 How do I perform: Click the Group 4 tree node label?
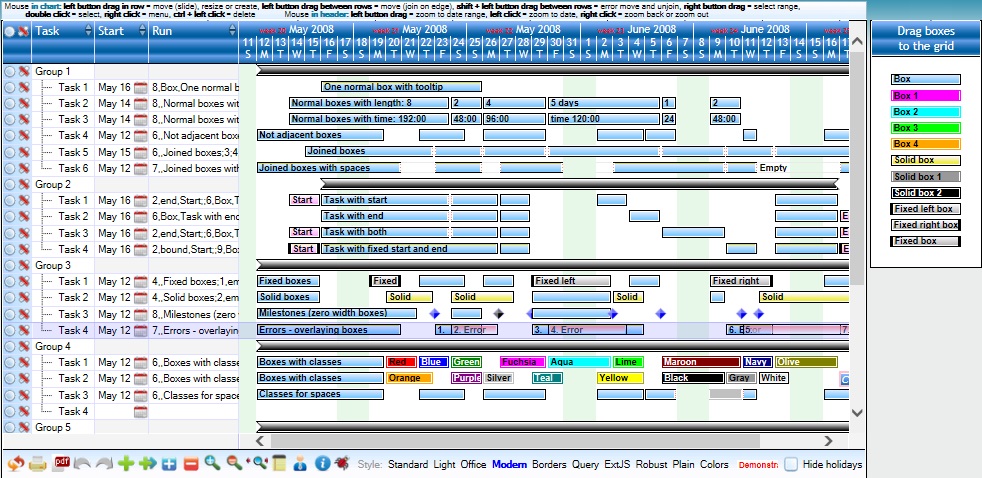click(x=53, y=346)
